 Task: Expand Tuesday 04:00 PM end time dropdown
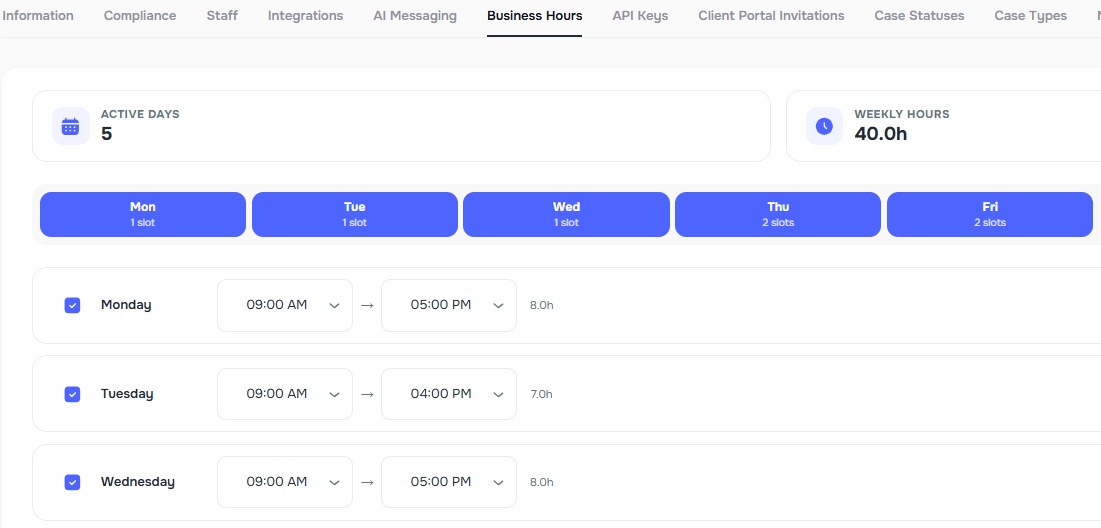(x=449, y=394)
